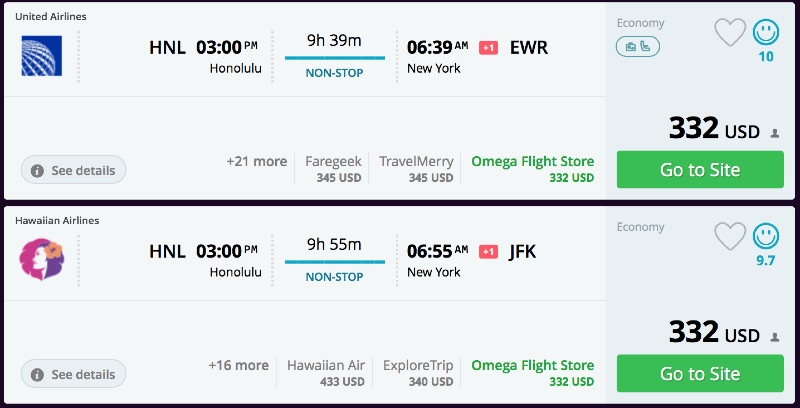Go to Site for the Hawaiian flight

699,374
